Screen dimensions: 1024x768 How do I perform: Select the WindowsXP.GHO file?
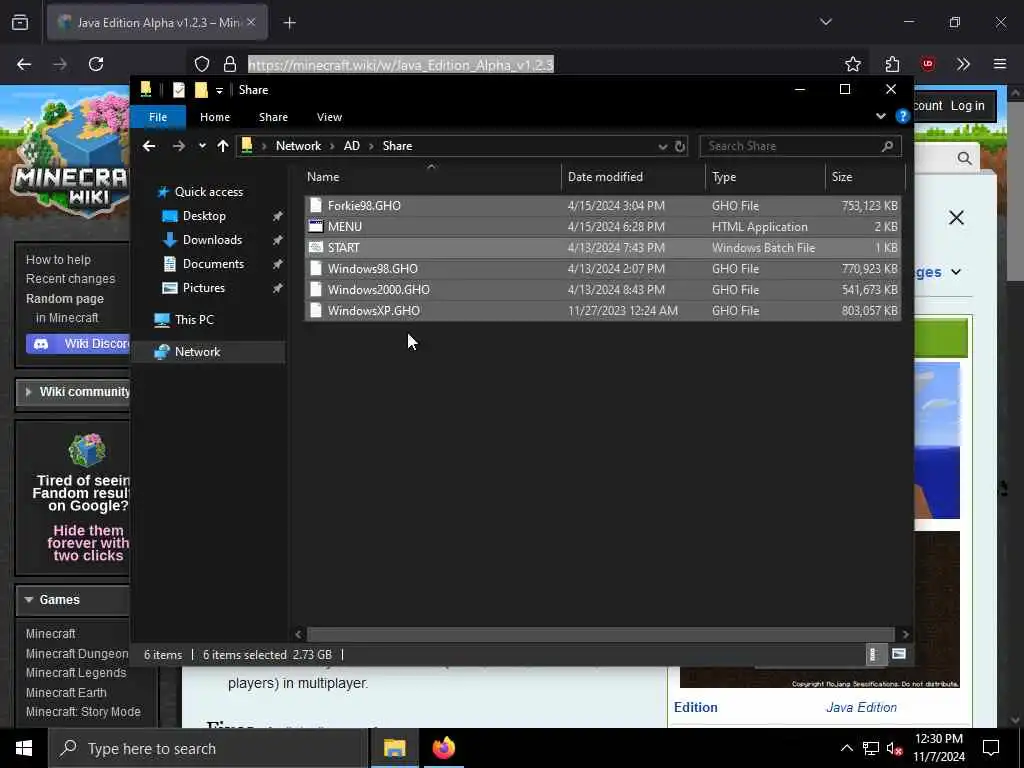point(602,310)
